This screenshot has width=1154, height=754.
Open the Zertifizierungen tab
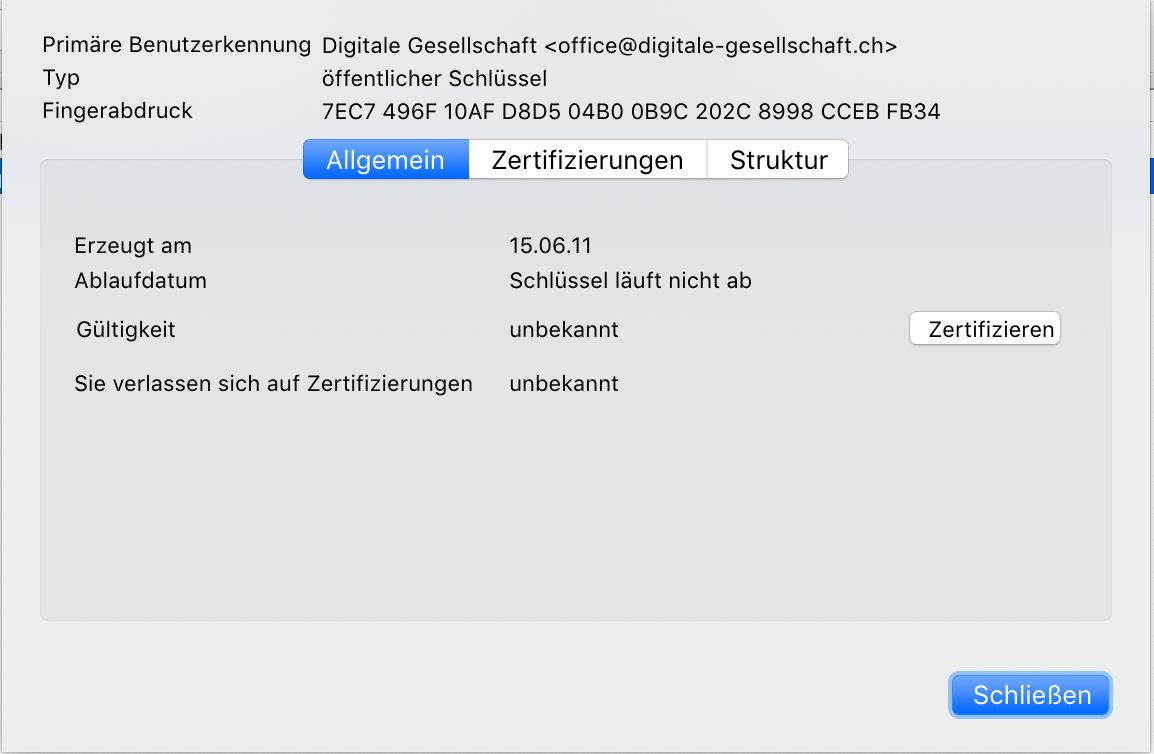(x=587, y=159)
